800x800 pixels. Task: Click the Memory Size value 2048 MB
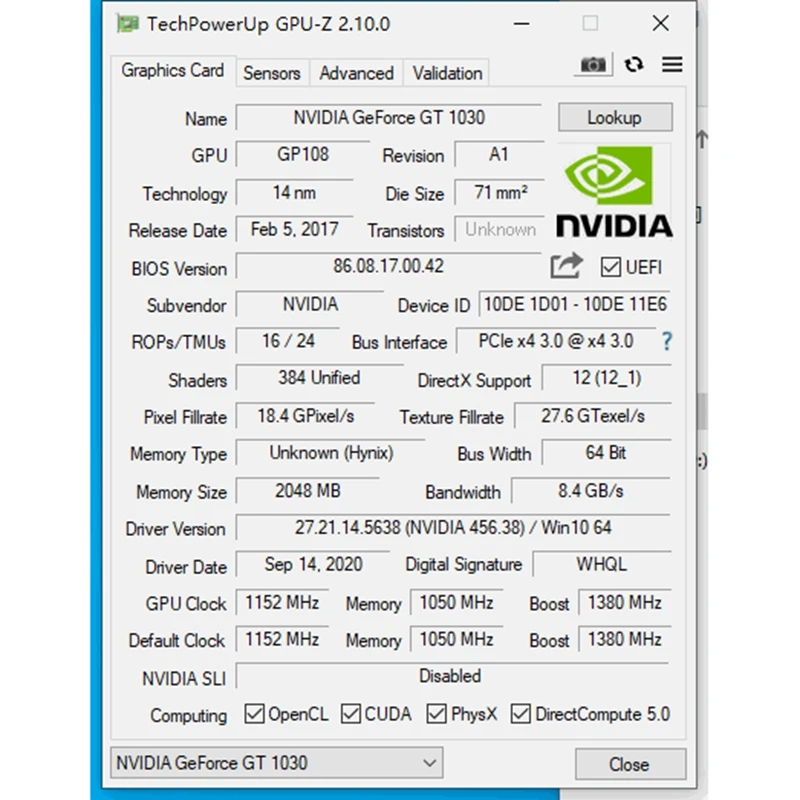(308, 491)
